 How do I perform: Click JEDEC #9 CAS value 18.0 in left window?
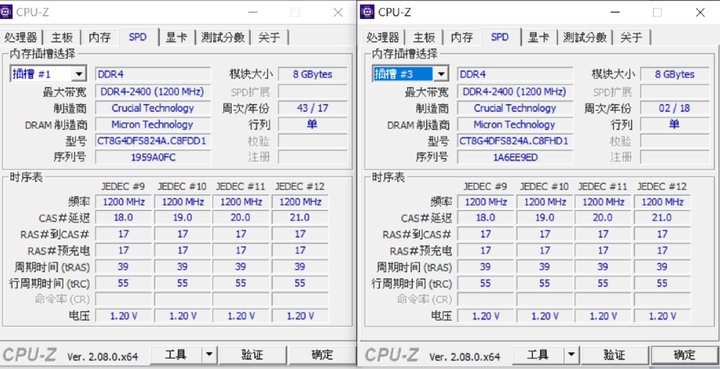(124, 218)
